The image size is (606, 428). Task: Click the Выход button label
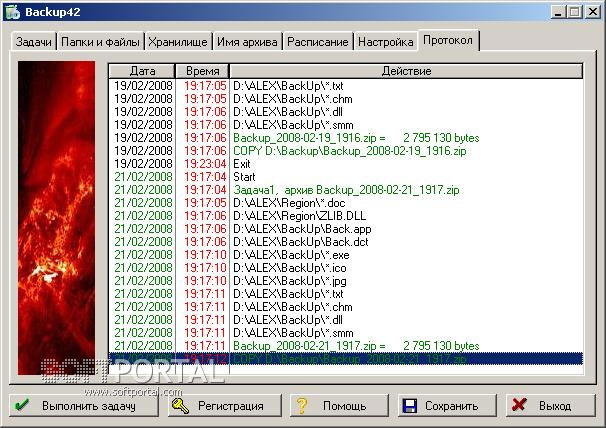[555, 406]
